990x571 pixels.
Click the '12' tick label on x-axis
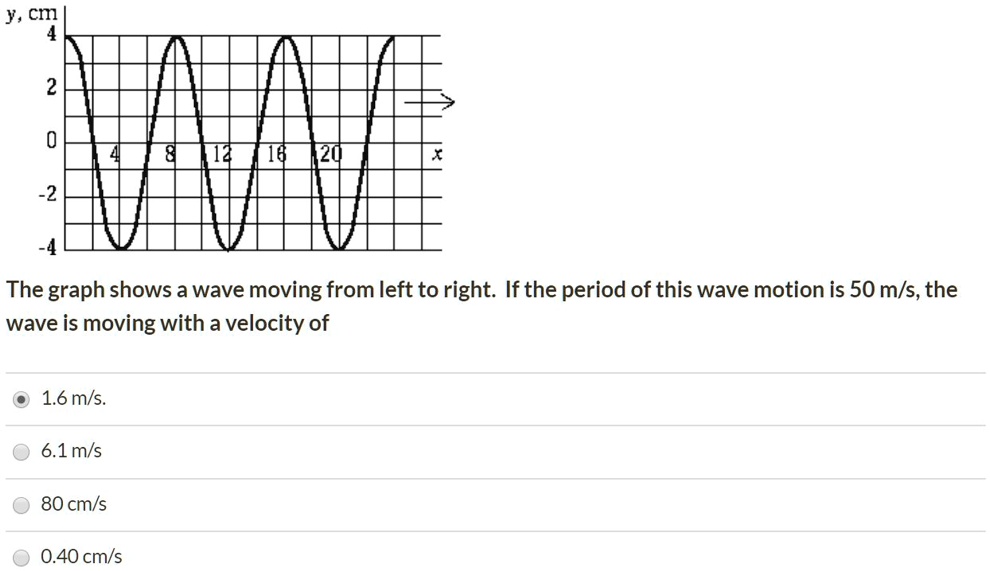[x=222, y=153]
